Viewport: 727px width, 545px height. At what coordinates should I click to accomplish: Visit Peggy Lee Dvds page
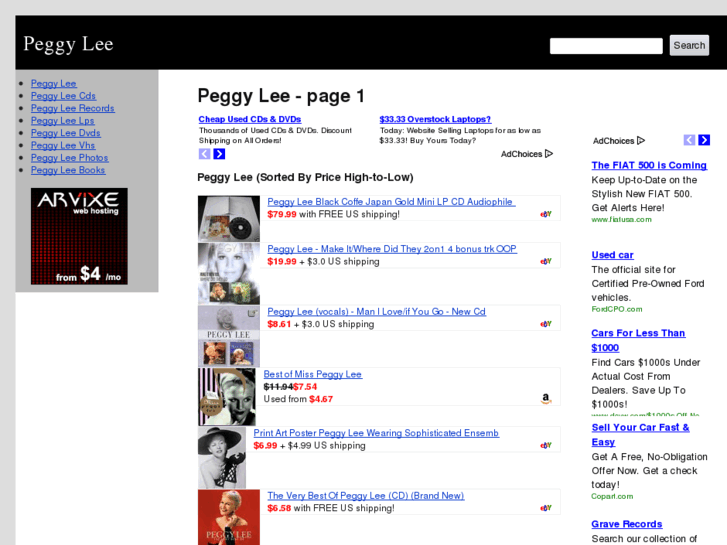(x=66, y=133)
